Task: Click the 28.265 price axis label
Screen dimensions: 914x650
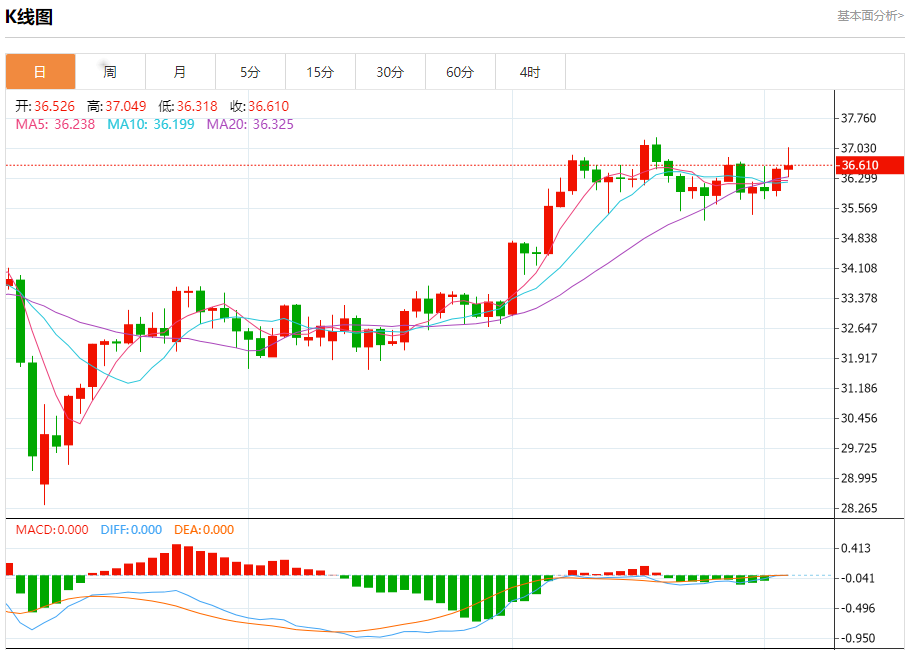Action: click(x=859, y=508)
